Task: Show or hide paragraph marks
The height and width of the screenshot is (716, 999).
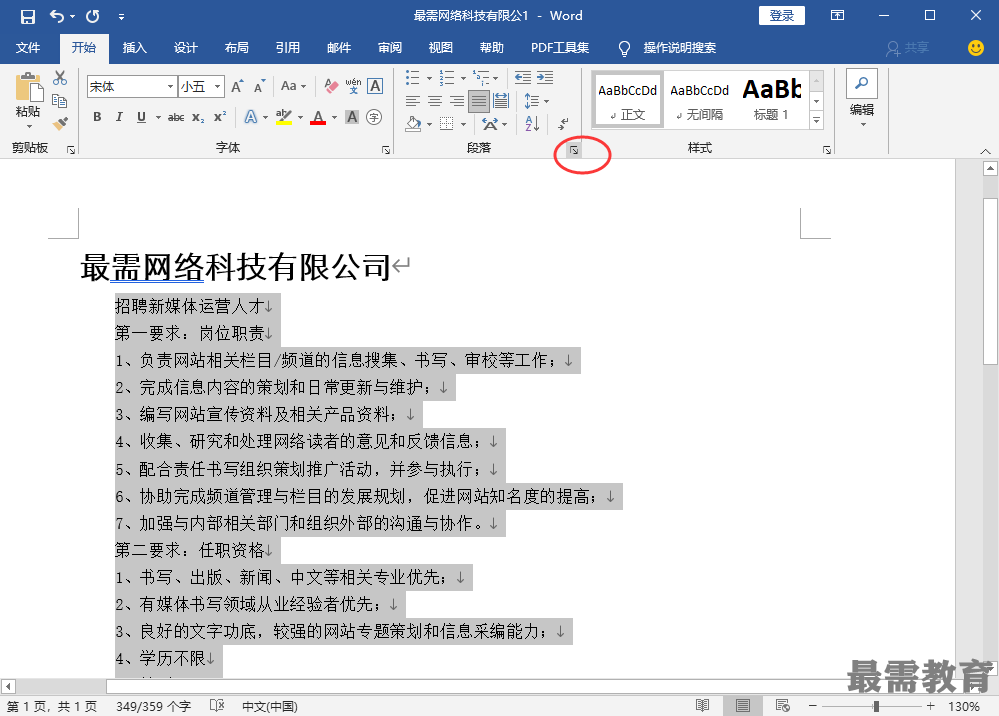Action: coord(564,124)
